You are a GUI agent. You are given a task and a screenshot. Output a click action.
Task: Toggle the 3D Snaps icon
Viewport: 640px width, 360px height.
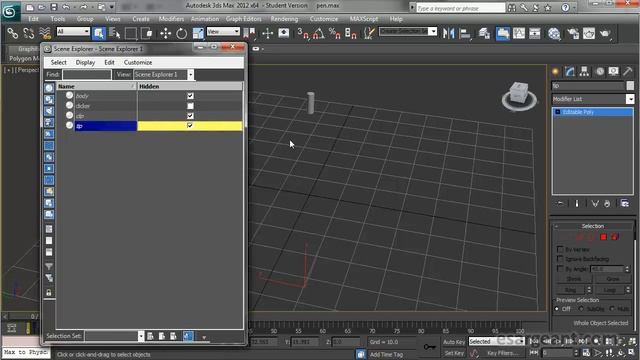[303, 33]
